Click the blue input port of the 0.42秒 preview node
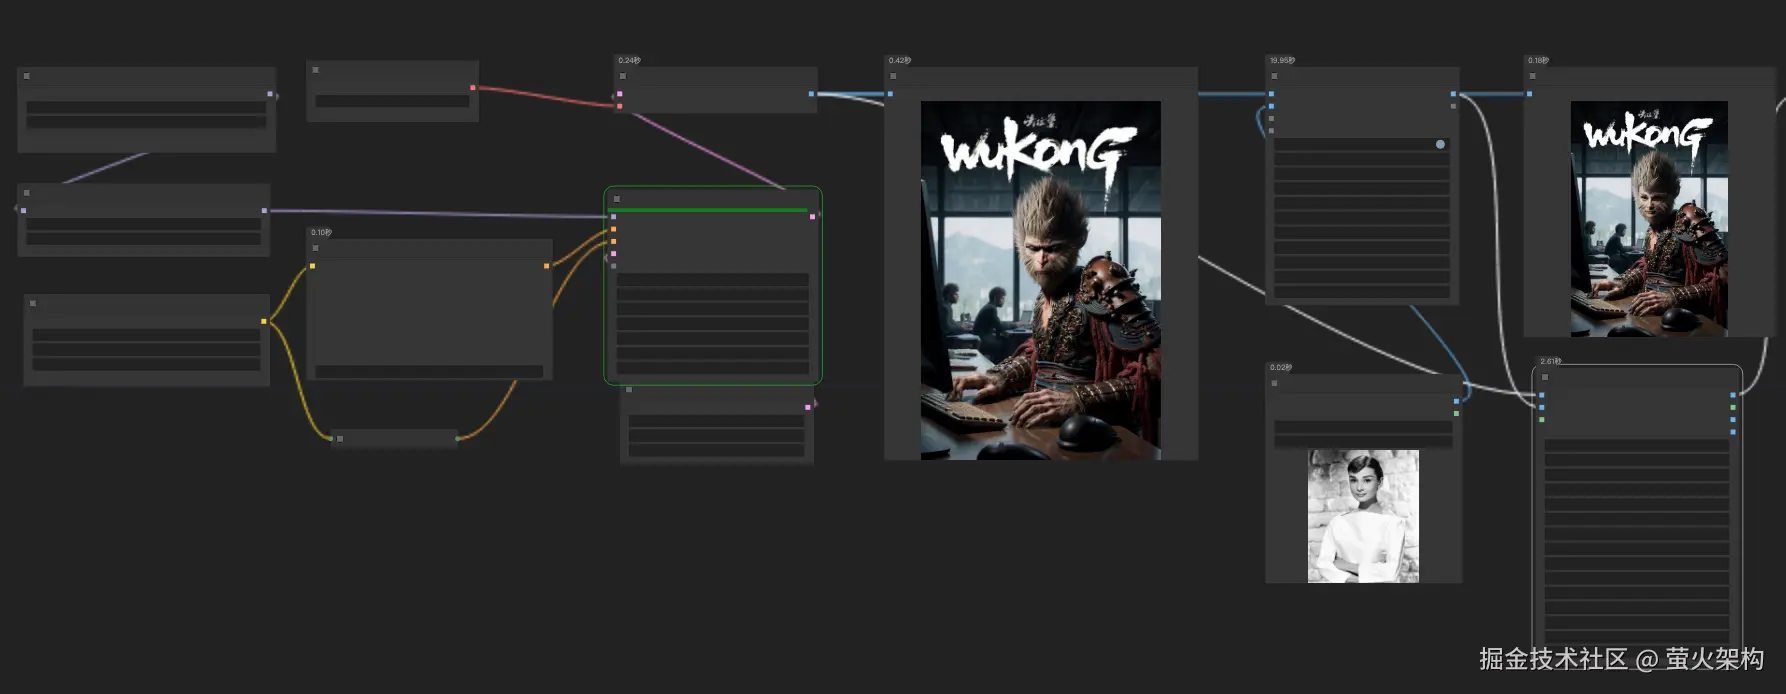The image size is (1786, 694). 890,94
